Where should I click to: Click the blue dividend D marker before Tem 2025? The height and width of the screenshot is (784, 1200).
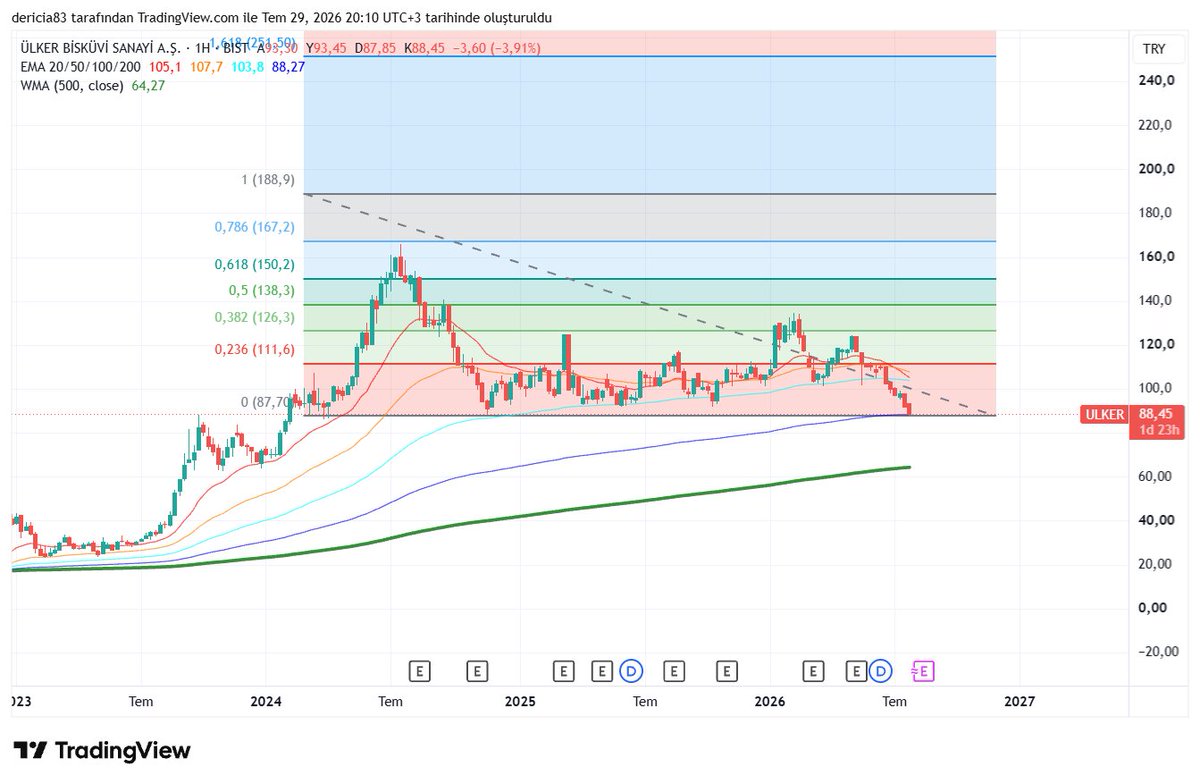(631, 670)
